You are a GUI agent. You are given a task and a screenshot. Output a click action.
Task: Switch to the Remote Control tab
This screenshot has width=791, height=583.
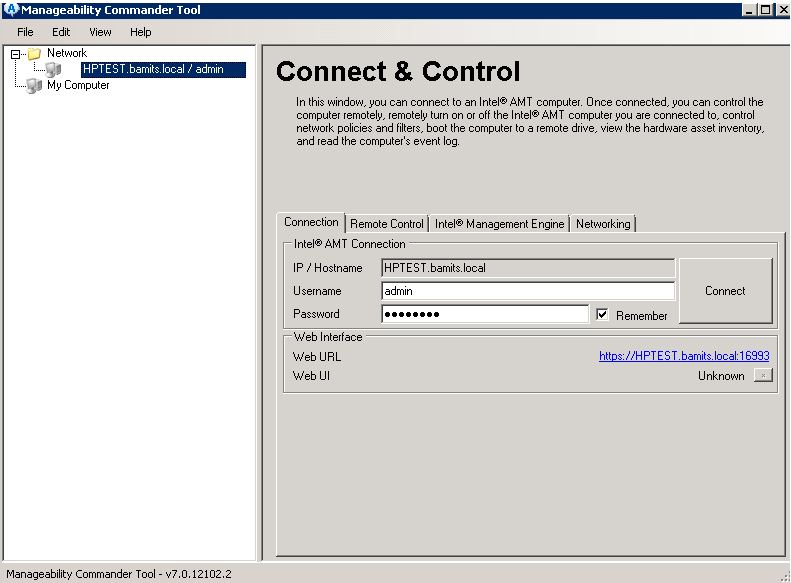[386, 224]
